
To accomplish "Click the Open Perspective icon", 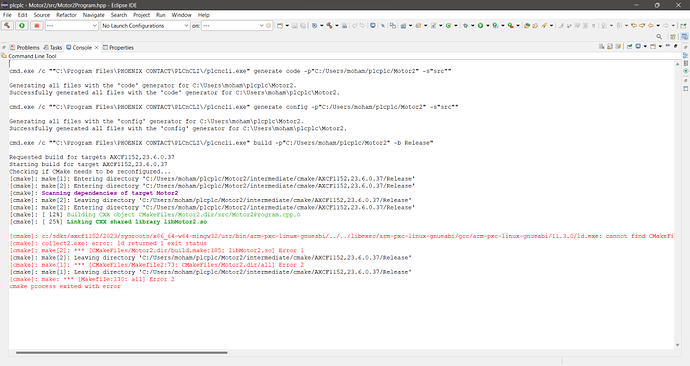I will (673, 37).
